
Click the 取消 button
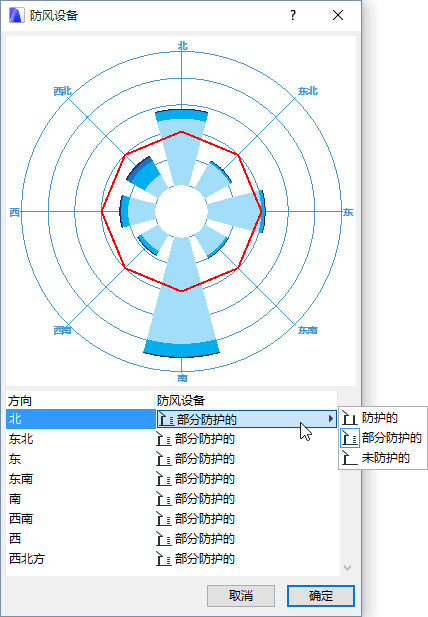[241, 596]
